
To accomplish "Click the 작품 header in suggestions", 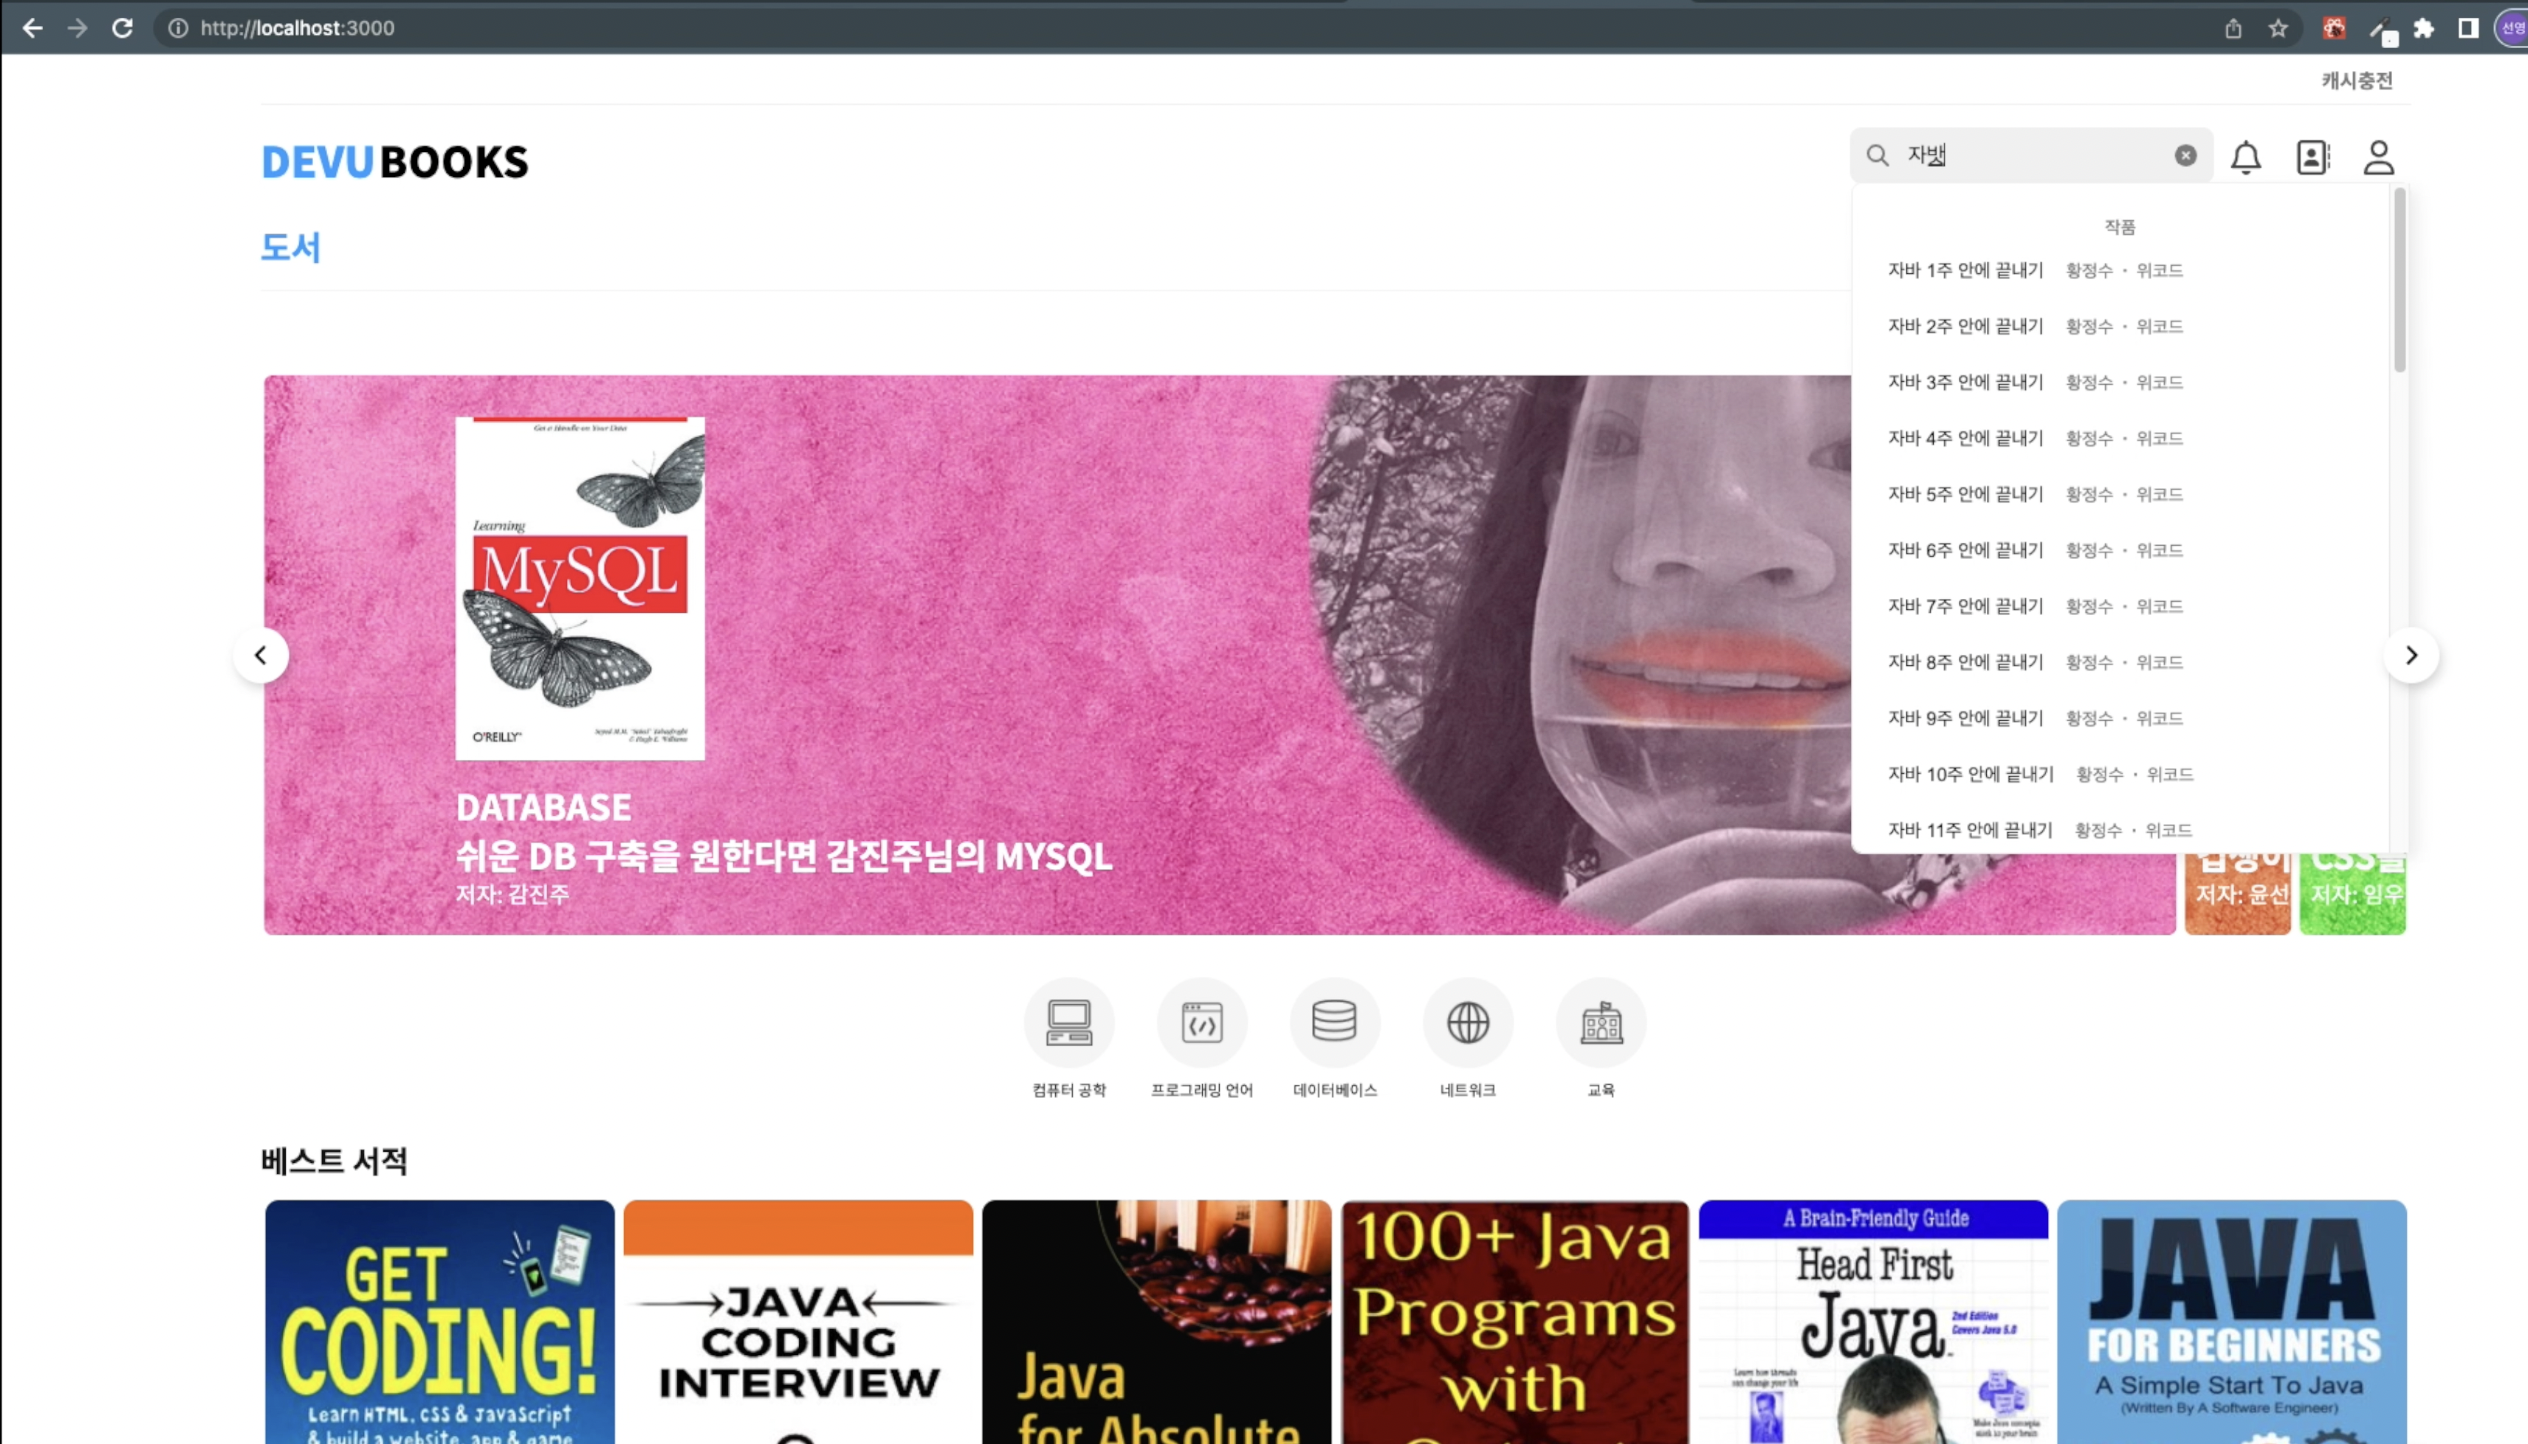I will pos(2120,227).
